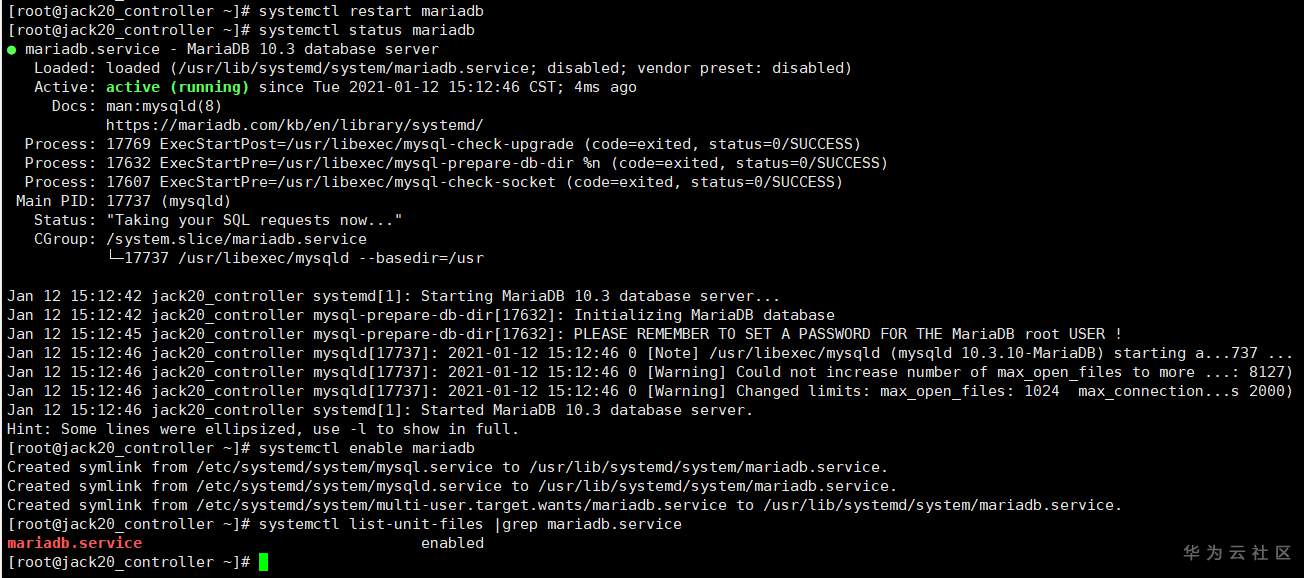Click the "Hint: Some lines were ellipsized" line
1304x578 pixels.
tap(263, 429)
